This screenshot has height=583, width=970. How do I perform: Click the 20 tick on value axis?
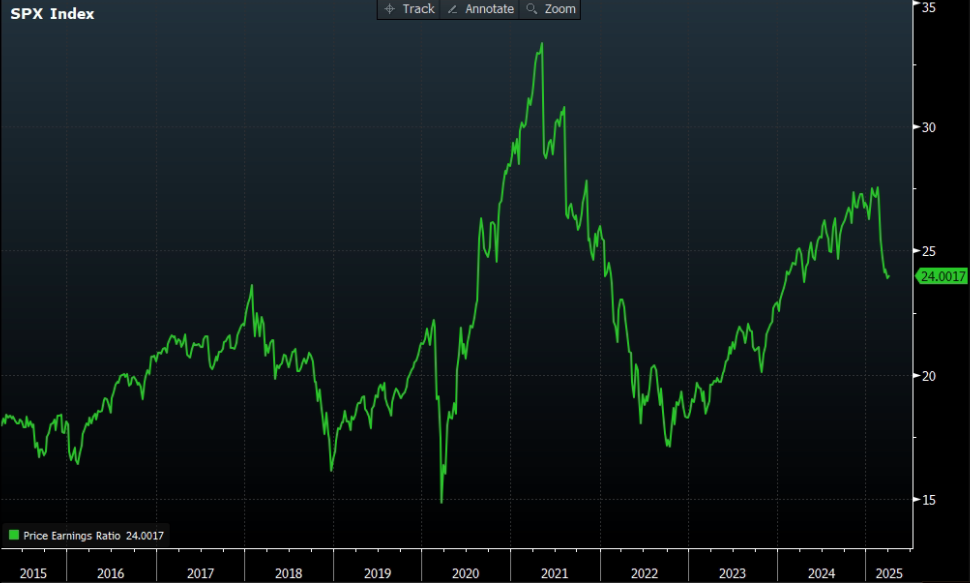[x=929, y=376]
